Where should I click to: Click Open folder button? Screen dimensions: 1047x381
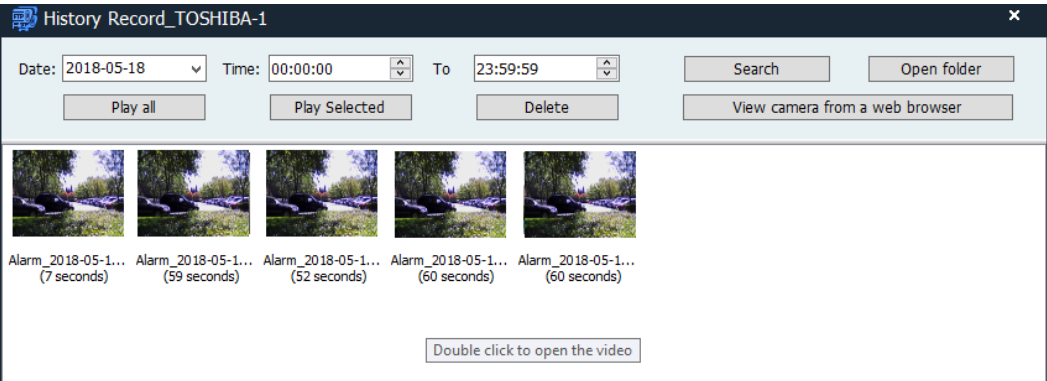click(941, 69)
